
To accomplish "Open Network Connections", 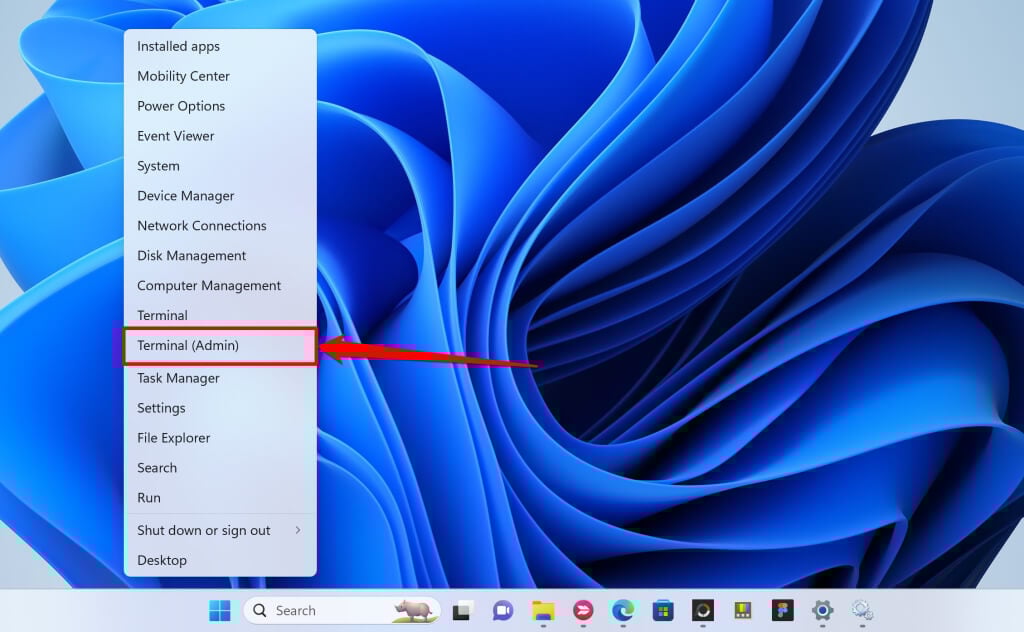I will (220, 226).
